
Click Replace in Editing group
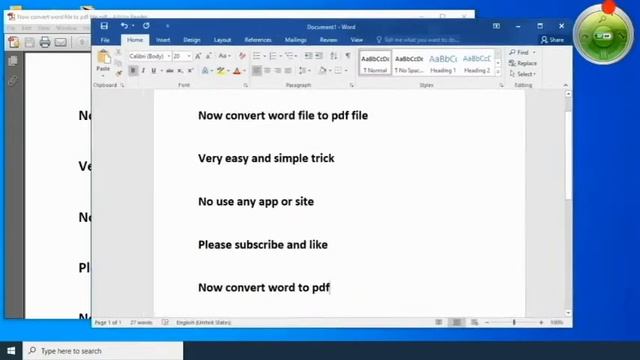[x=523, y=63]
